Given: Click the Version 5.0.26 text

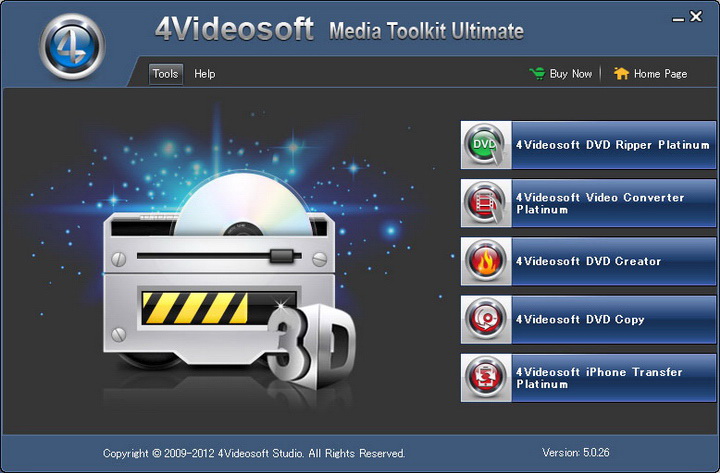Looking at the screenshot, I should tap(575, 453).
